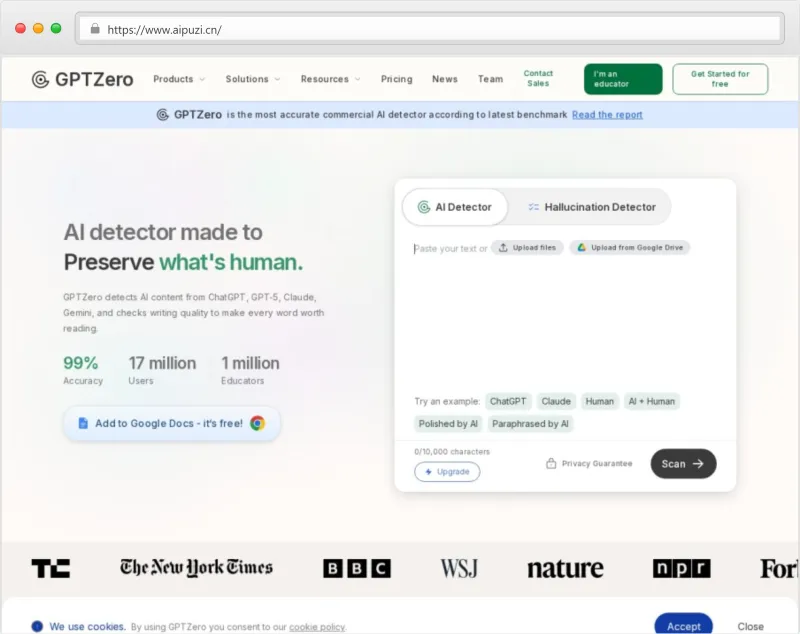Screen dimensions: 800x634
Task: Switch to the Hallucination Detector tab
Action: [x=591, y=207]
